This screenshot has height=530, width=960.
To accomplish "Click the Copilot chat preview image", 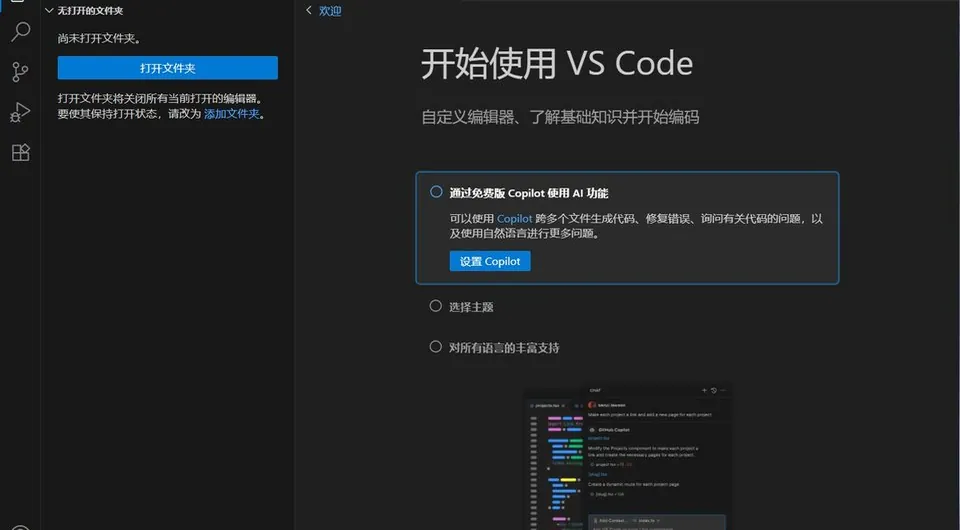I will pyautogui.click(x=628, y=456).
